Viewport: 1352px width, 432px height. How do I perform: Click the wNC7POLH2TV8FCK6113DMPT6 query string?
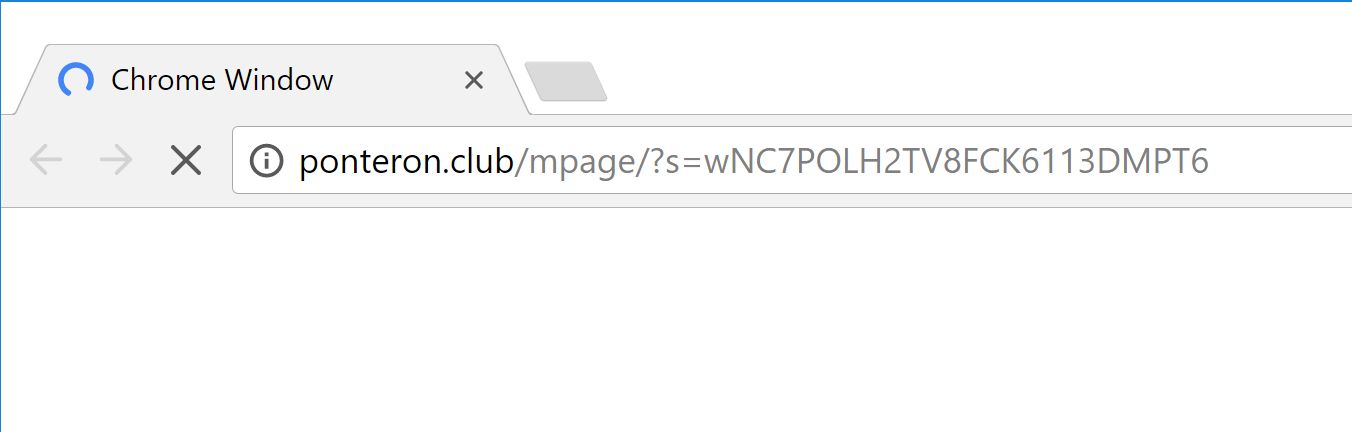956,161
